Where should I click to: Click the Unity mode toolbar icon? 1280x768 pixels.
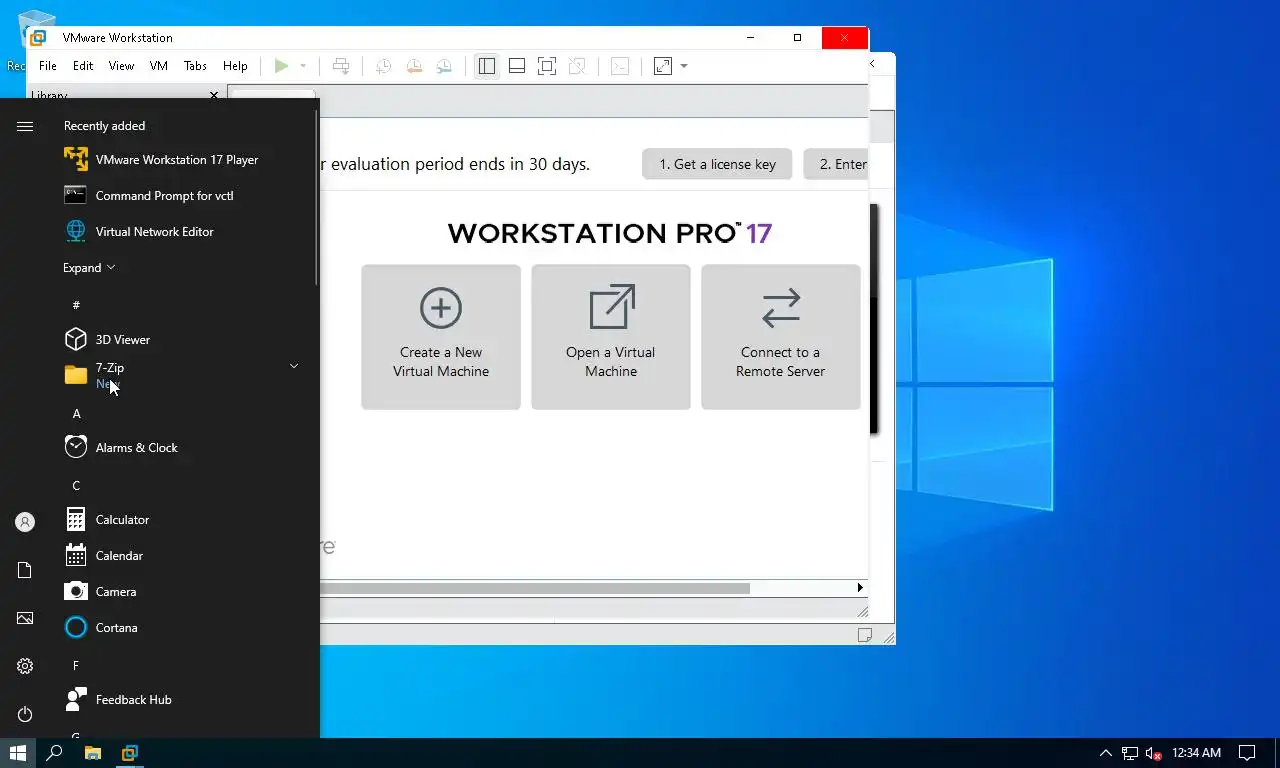tap(577, 66)
